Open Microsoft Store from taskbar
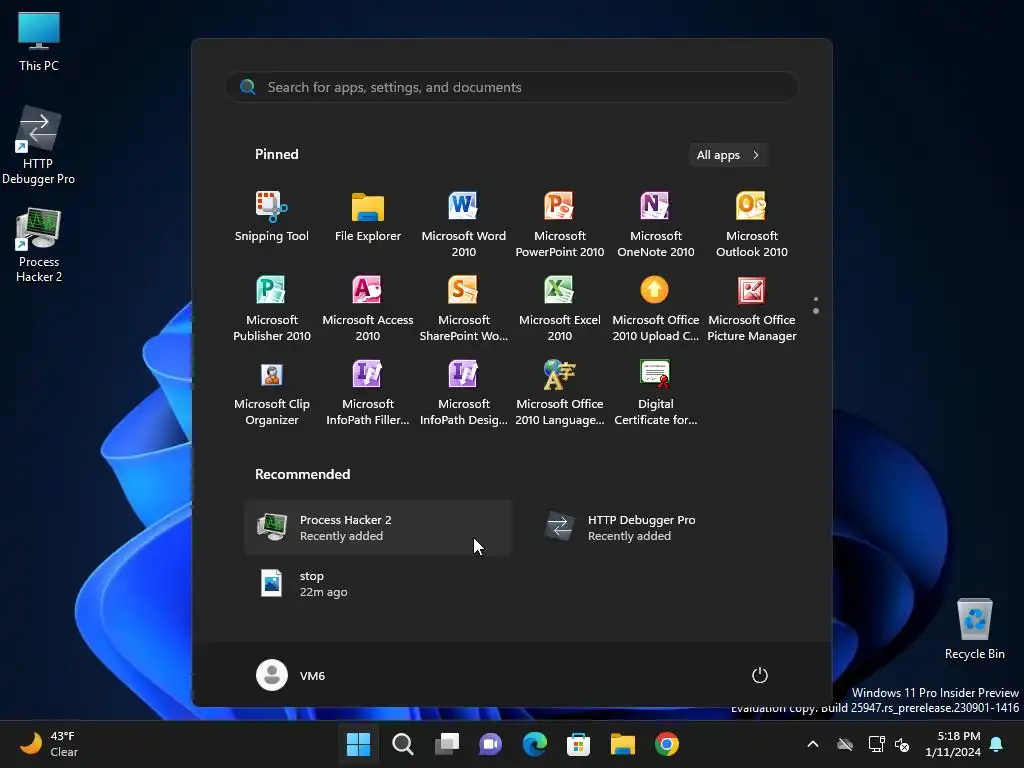This screenshot has height=768, width=1024. click(x=579, y=744)
